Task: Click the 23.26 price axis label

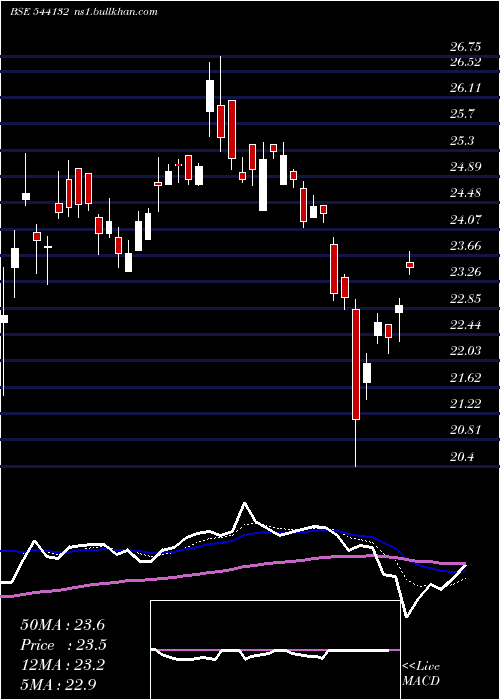Action: (x=465, y=272)
